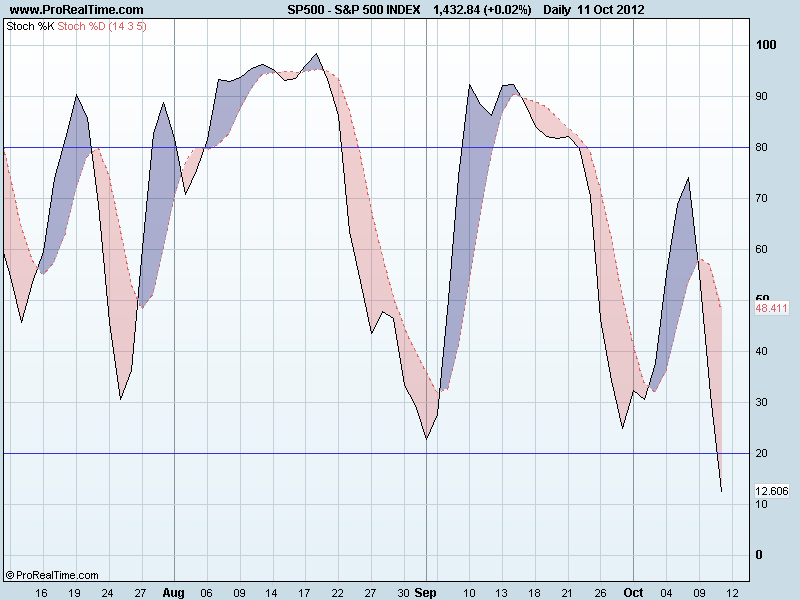The width and height of the screenshot is (800, 600).
Task: Click the 80 y-axis label
Action: pos(761,147)
